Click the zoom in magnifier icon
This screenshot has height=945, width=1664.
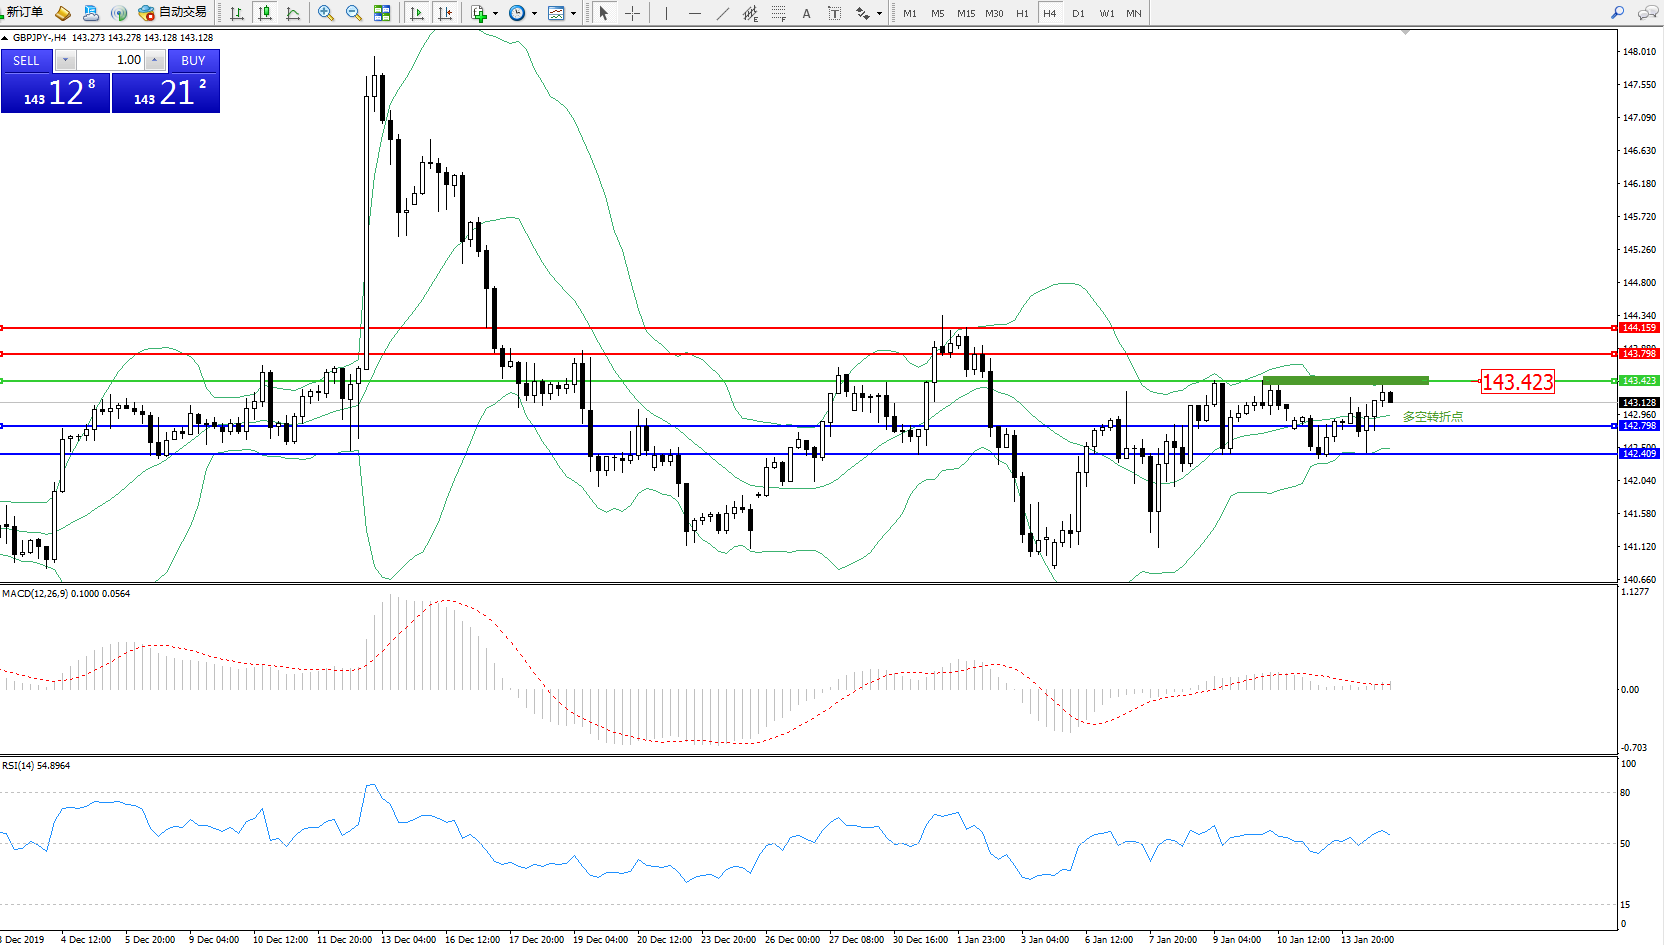pos(325,13)
